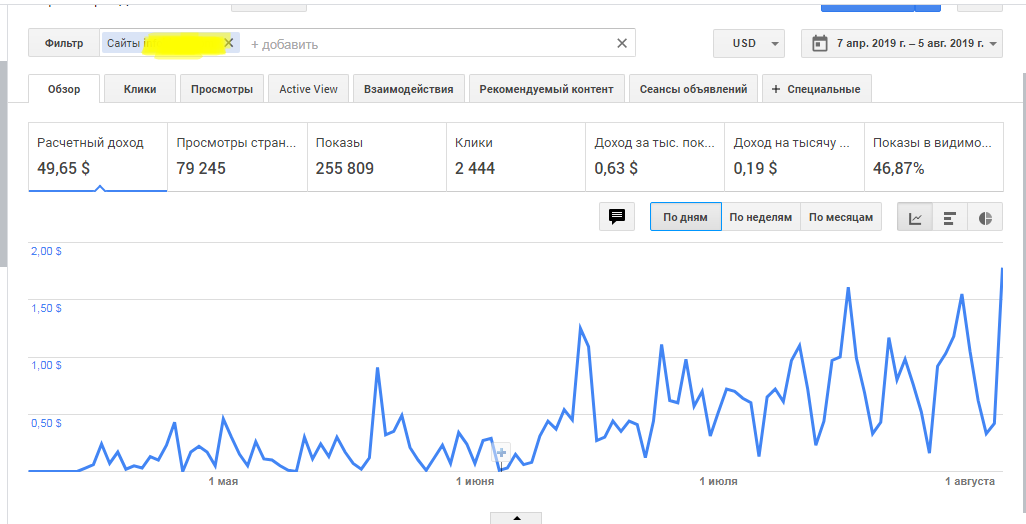
Task: Open the date range dropdown
Action: [x=902, y=44]
